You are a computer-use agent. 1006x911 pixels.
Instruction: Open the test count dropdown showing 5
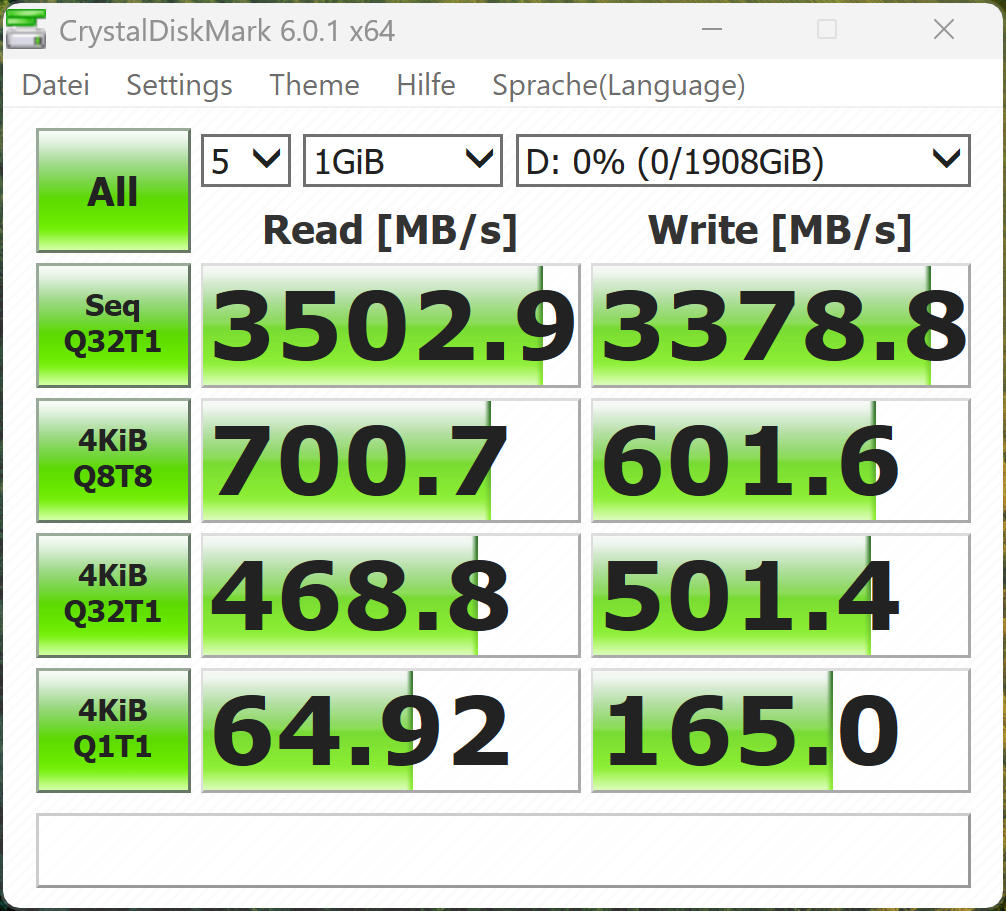pos(246,161)
